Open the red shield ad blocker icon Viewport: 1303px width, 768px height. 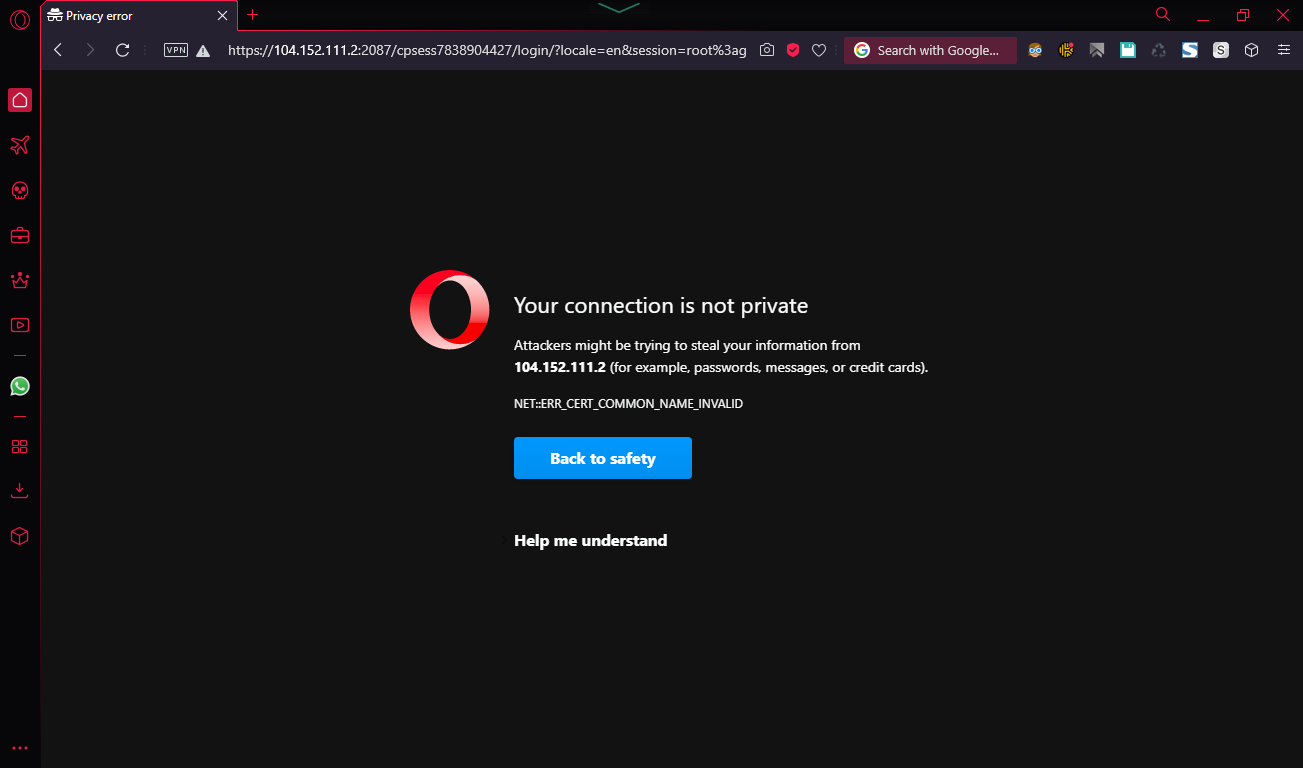pyautogui.click(x=793, y=50)
